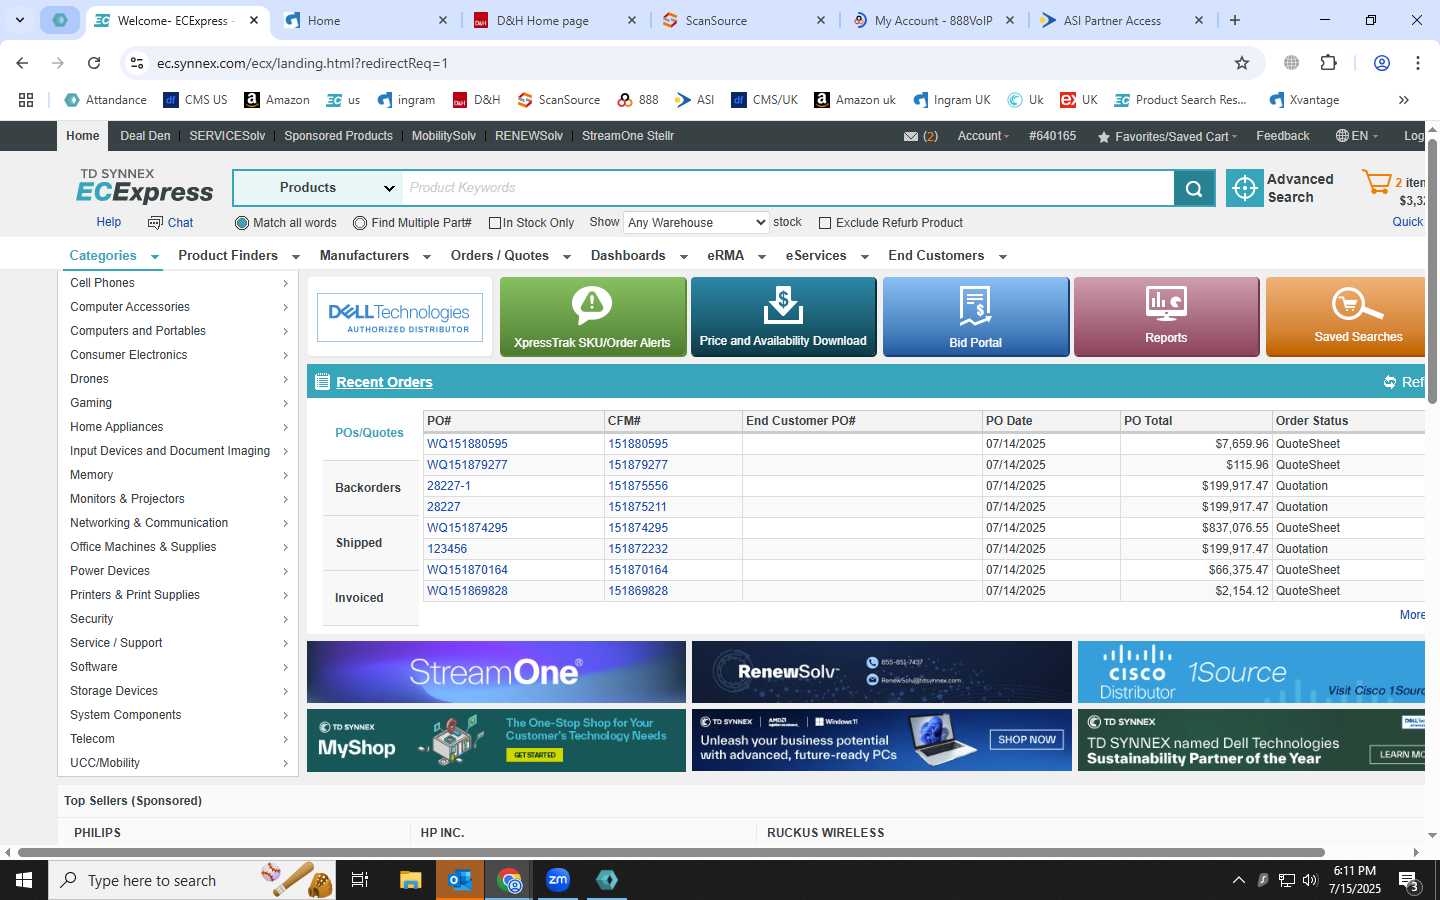Open Chrome profile avatar icon
Viewport: 1440px width, 900px height.
(1382, 63)
